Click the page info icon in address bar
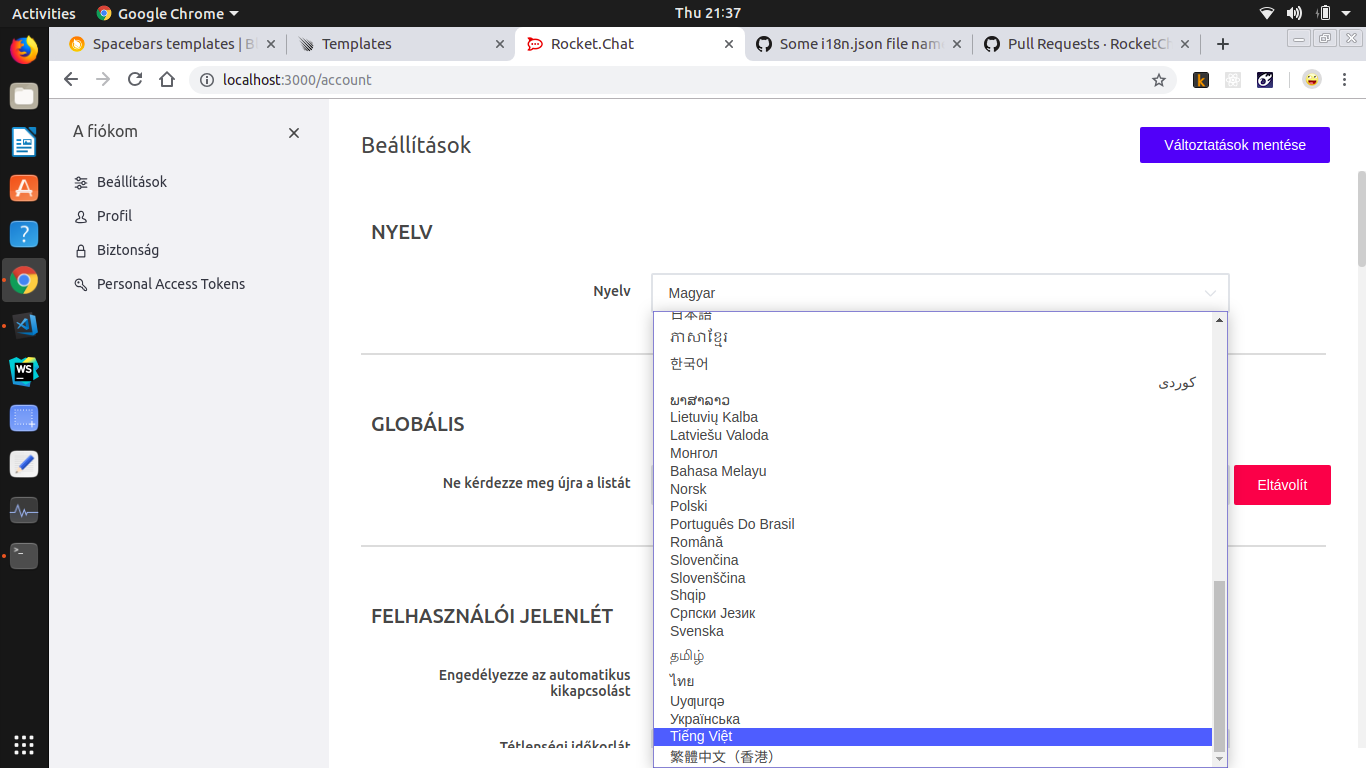Image resolution: width=1366 pixels, height=768 pixels. (205, 80)
